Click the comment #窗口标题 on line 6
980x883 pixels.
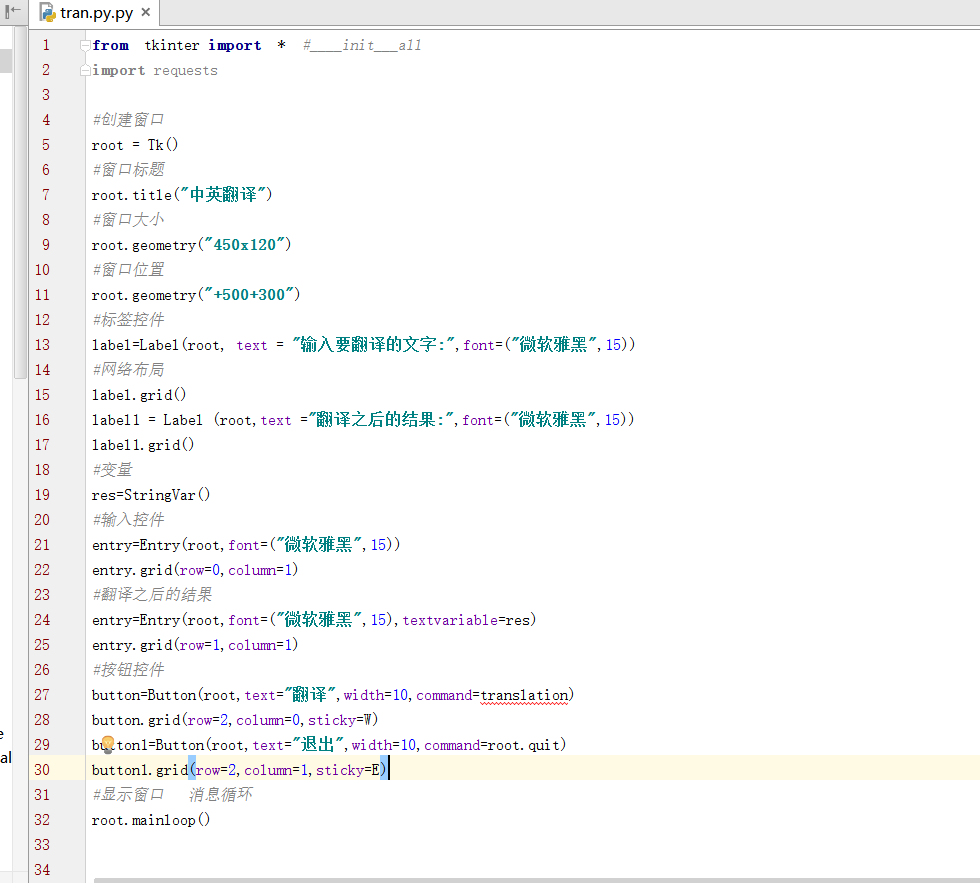tap(128, 169)
